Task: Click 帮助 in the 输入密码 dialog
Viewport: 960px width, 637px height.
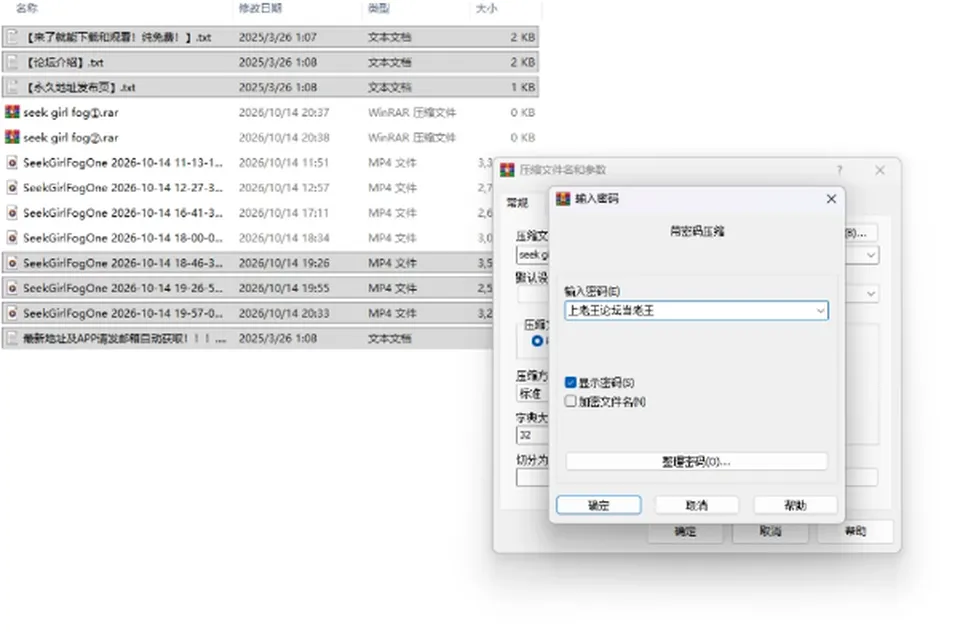Action: click(795, 505)
